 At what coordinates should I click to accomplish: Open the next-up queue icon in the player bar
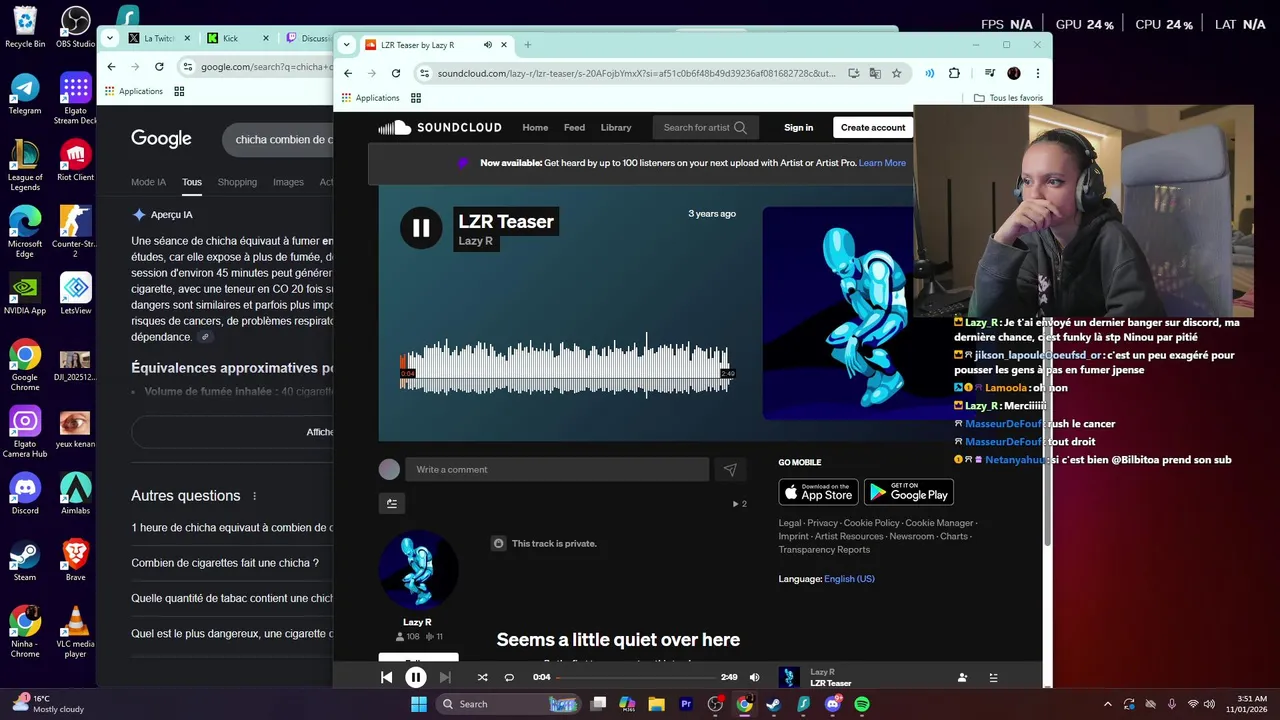pos(993,677)
